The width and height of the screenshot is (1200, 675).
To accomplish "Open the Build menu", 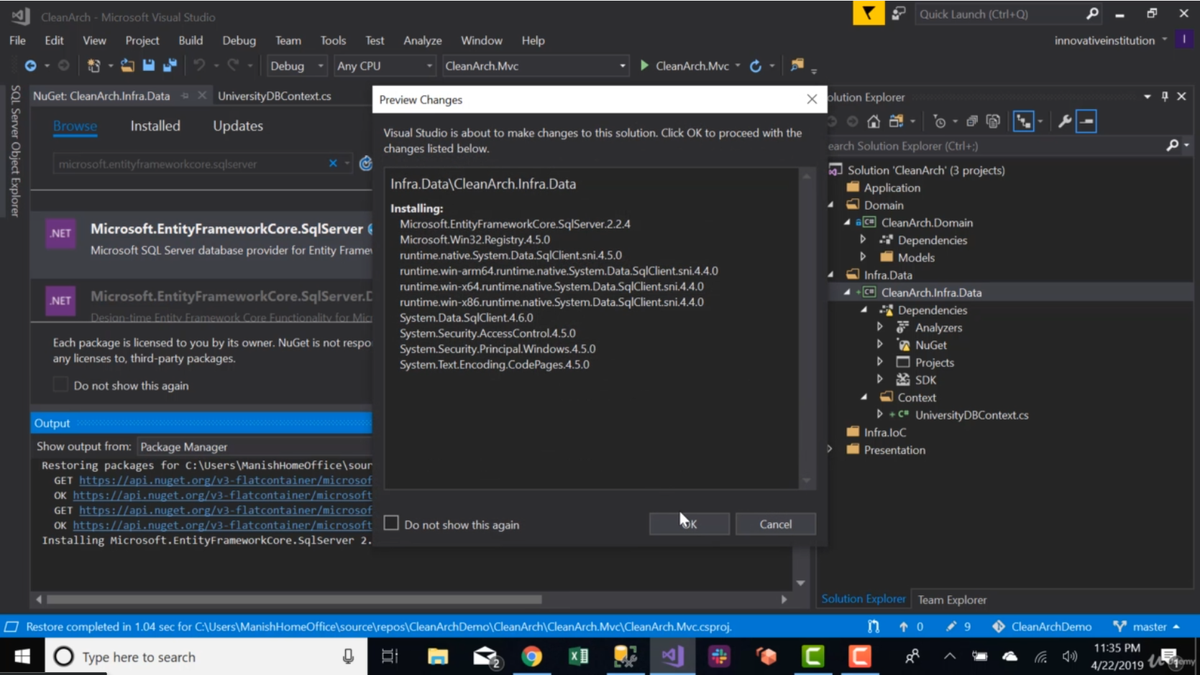I will (x=190, y=41).
